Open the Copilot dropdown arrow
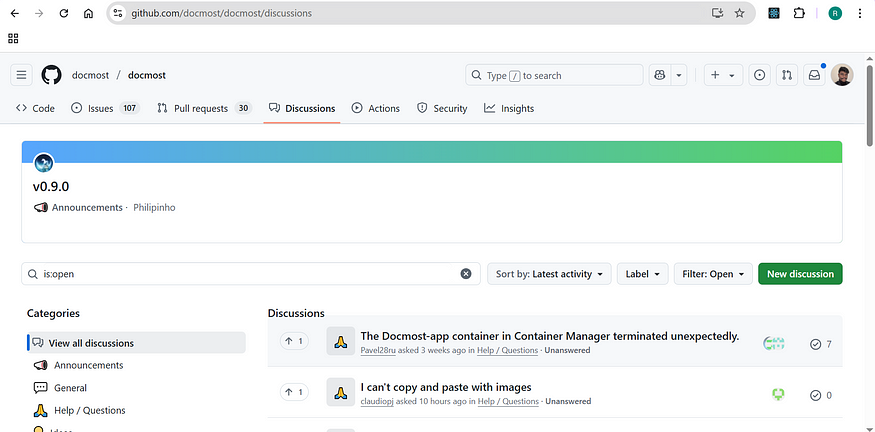 pos(679,75)
